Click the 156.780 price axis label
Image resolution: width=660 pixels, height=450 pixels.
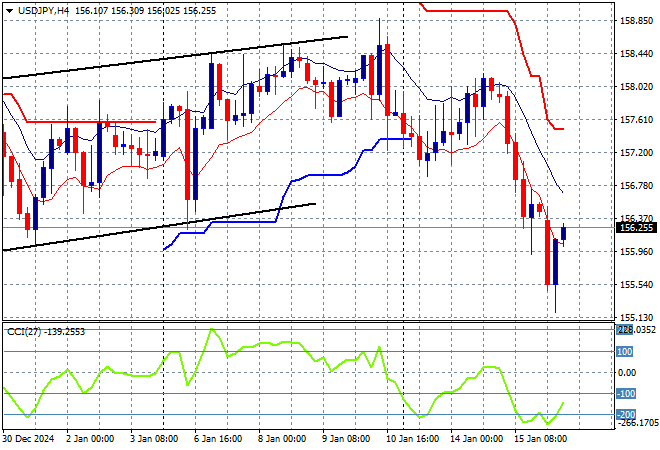pyautogui.click(x=637, y=185)
